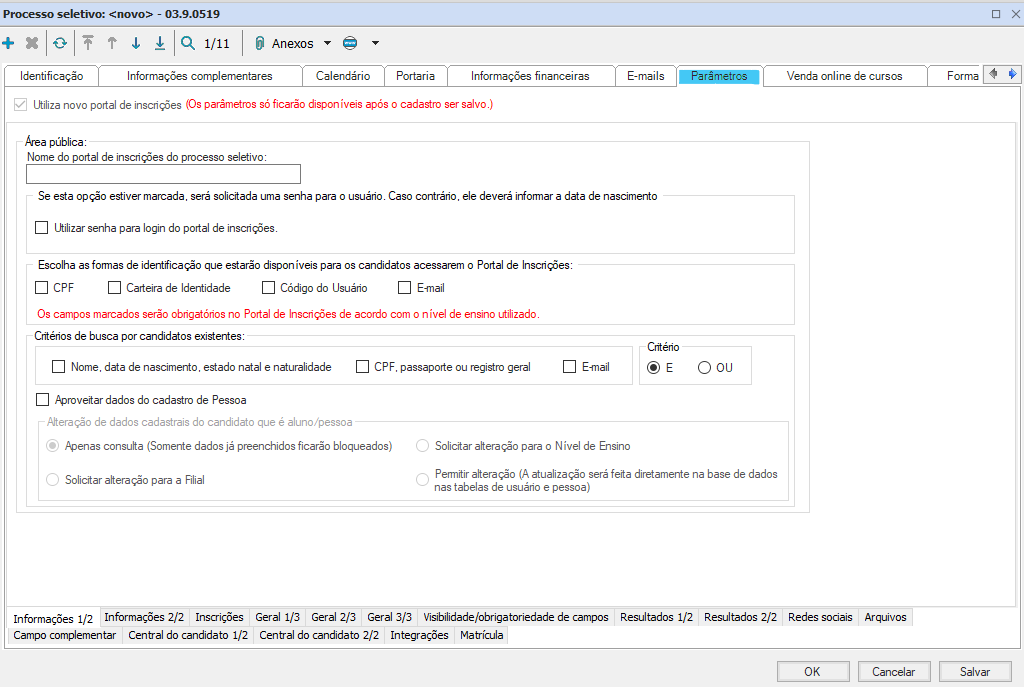This screenshot has width=1024, height=687.
Task: Jump to last record arrow icon
Action: 160,43
